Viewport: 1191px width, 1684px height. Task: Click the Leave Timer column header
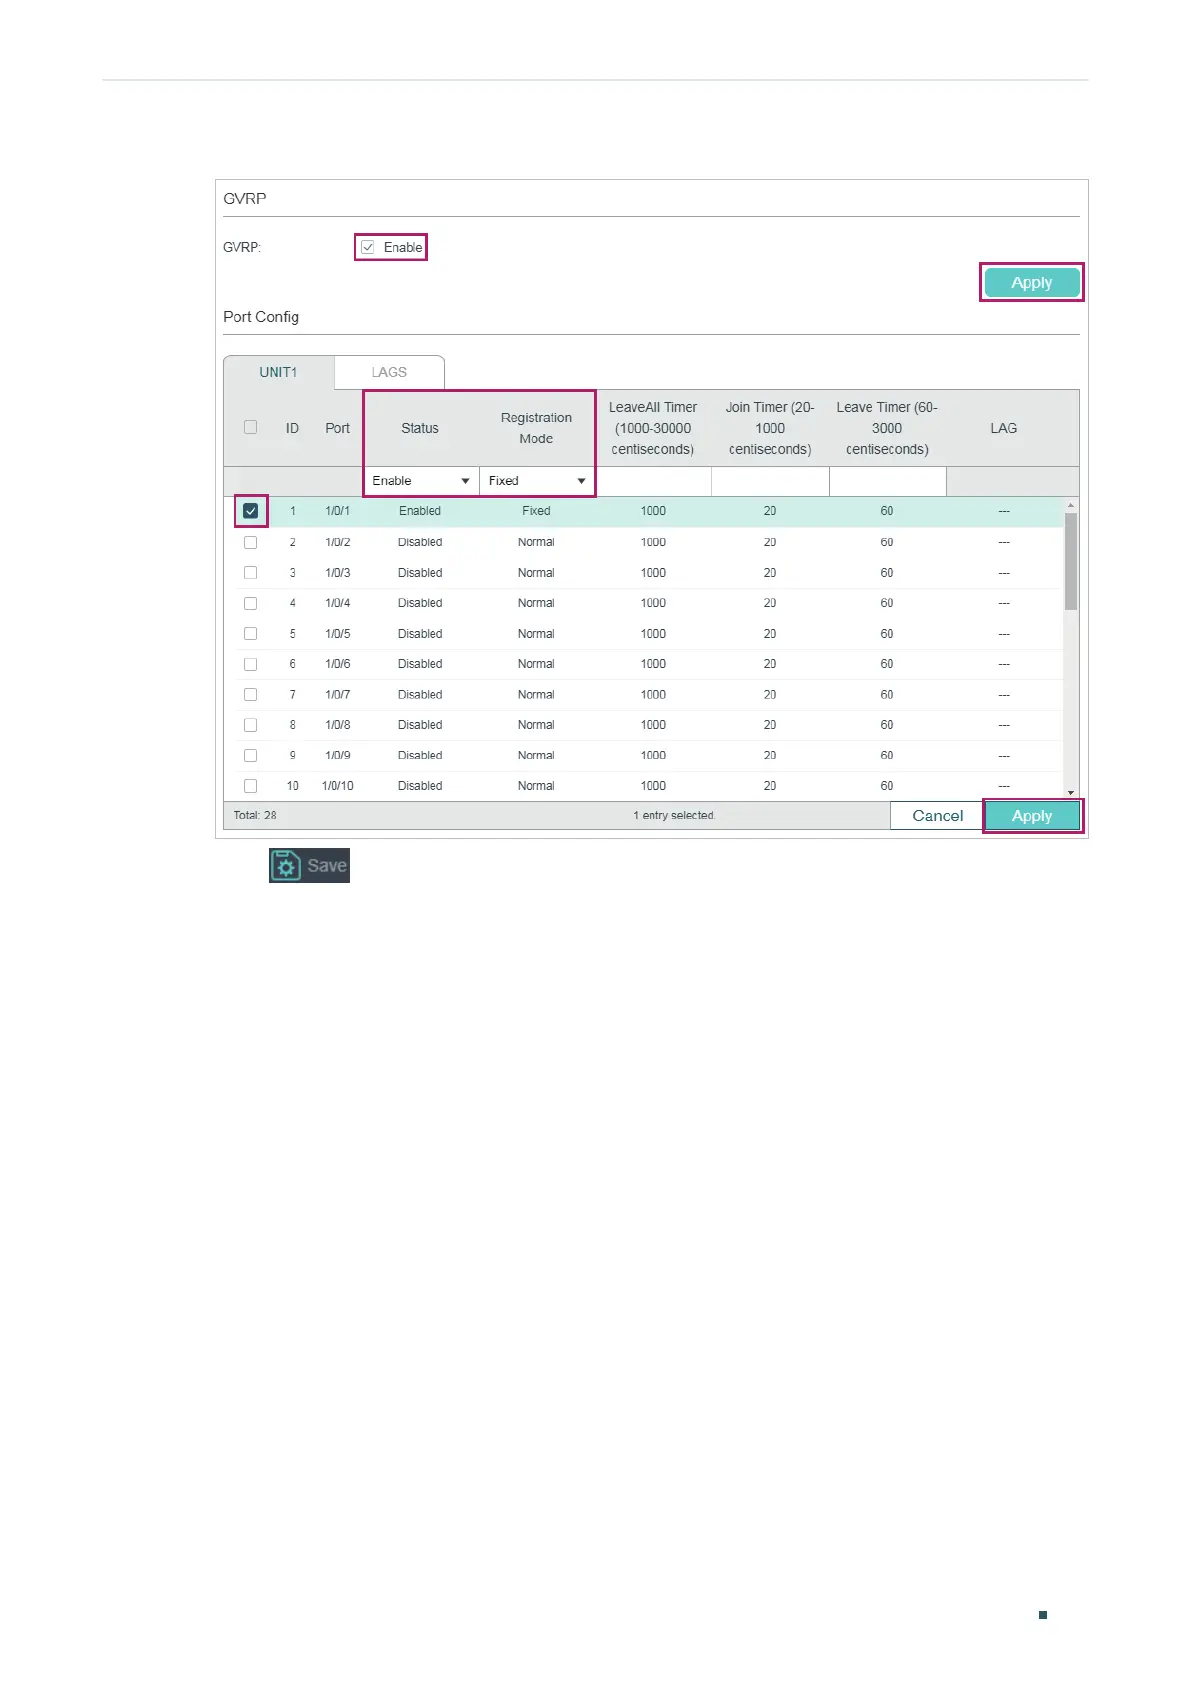887,428
